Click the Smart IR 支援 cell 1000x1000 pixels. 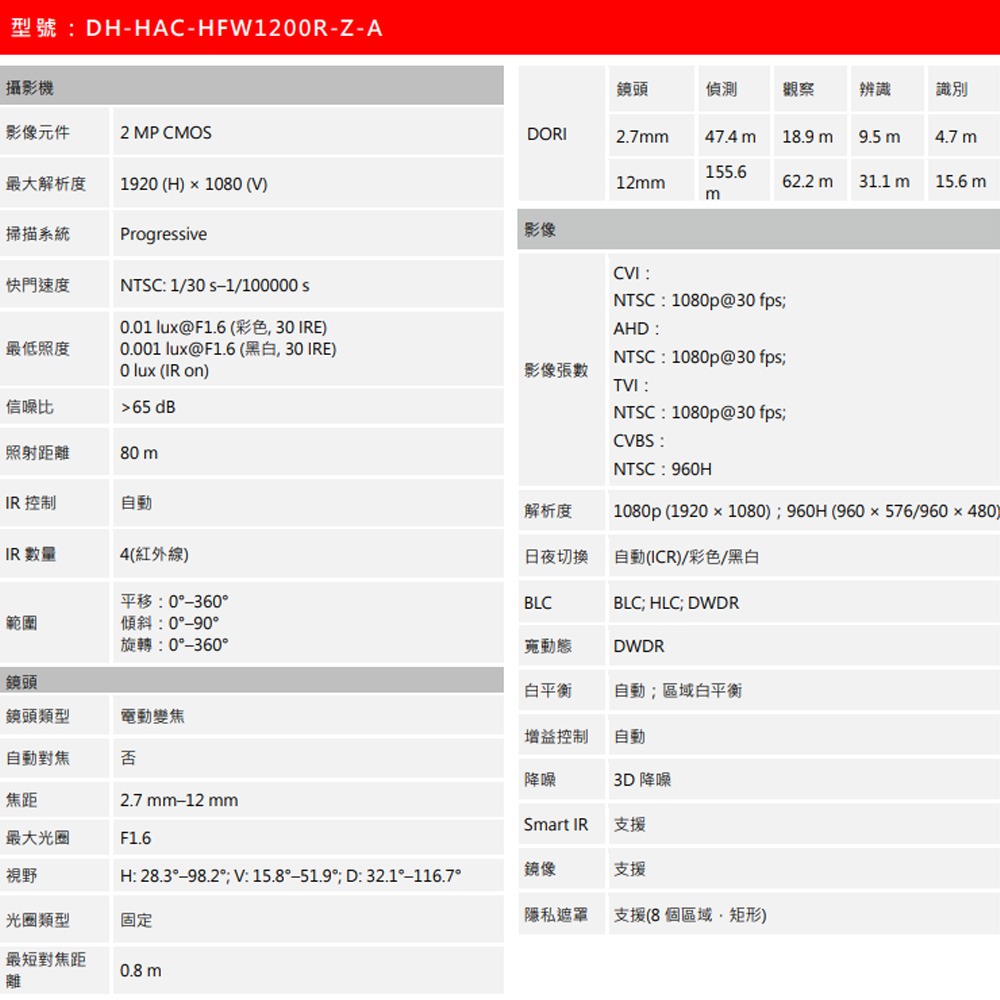(630, 823)
